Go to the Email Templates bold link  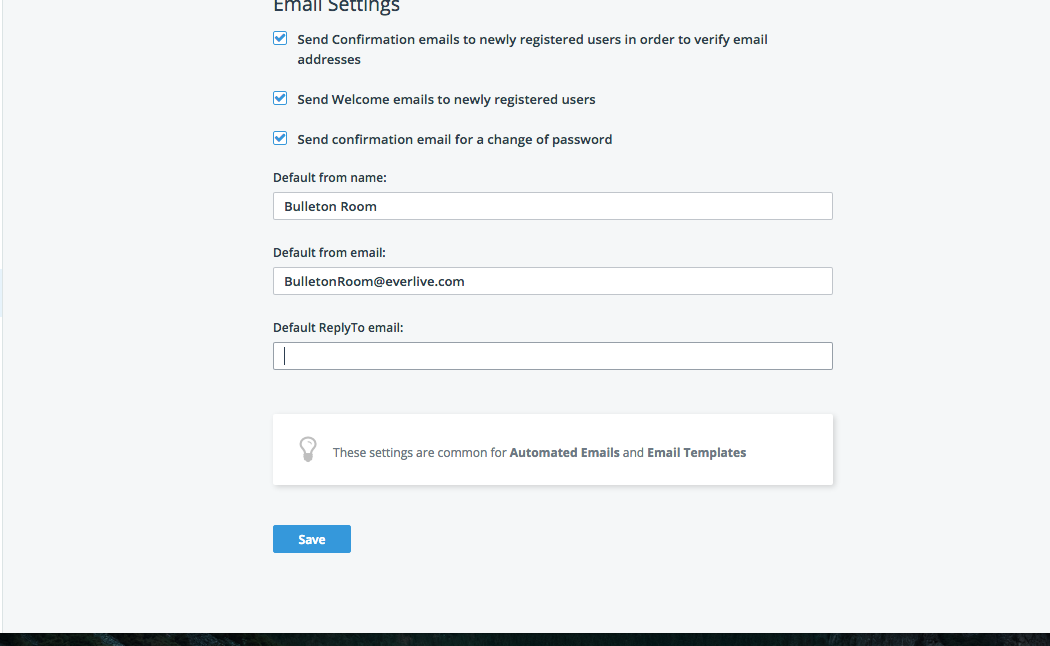pyautogui.click(x=696, y=453)
